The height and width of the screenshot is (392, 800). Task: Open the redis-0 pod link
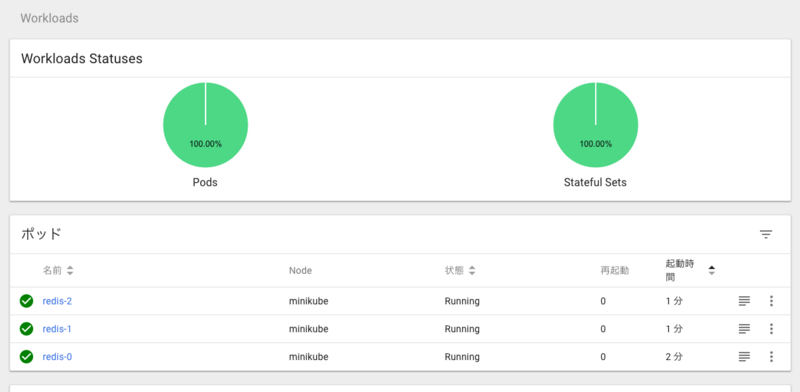click(57, 356)
